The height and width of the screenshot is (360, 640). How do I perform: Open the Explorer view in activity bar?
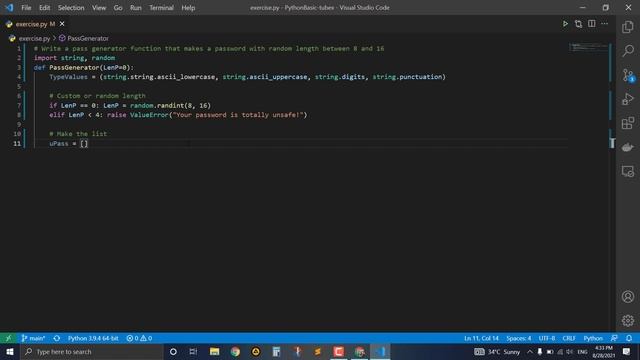(628, 27)
